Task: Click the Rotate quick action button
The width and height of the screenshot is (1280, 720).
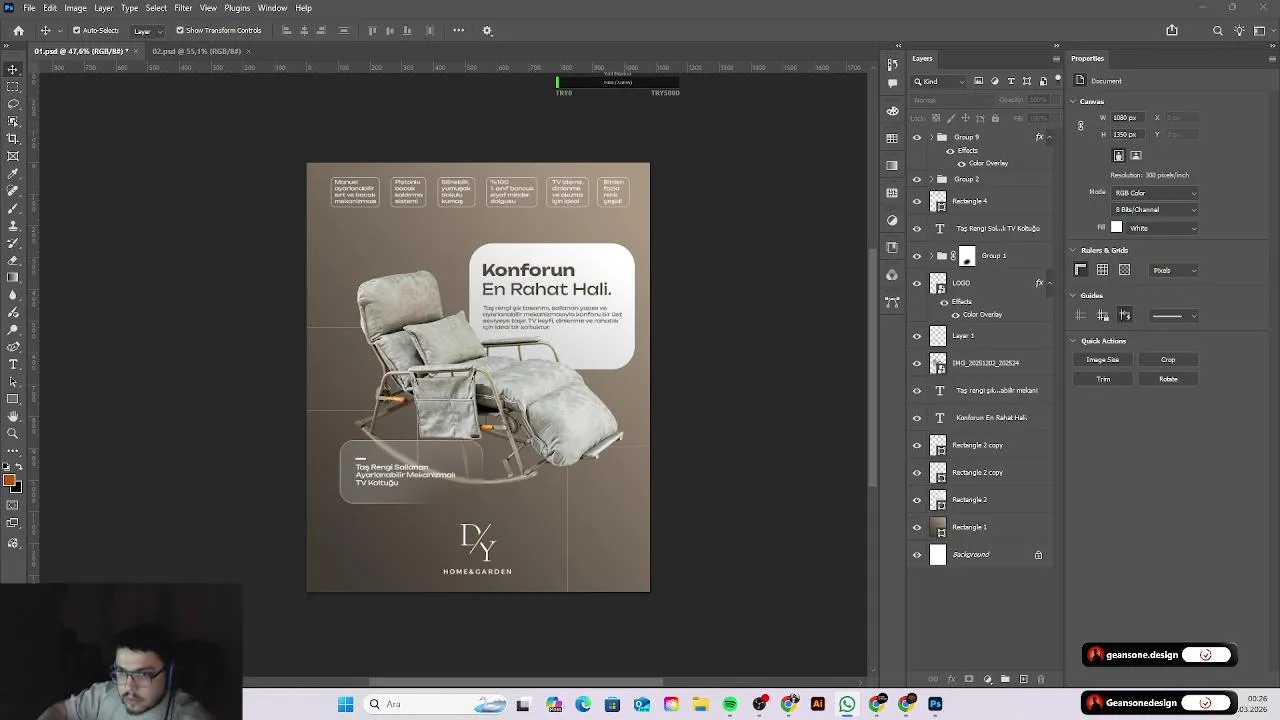Action: click(x=1168, y=380)
